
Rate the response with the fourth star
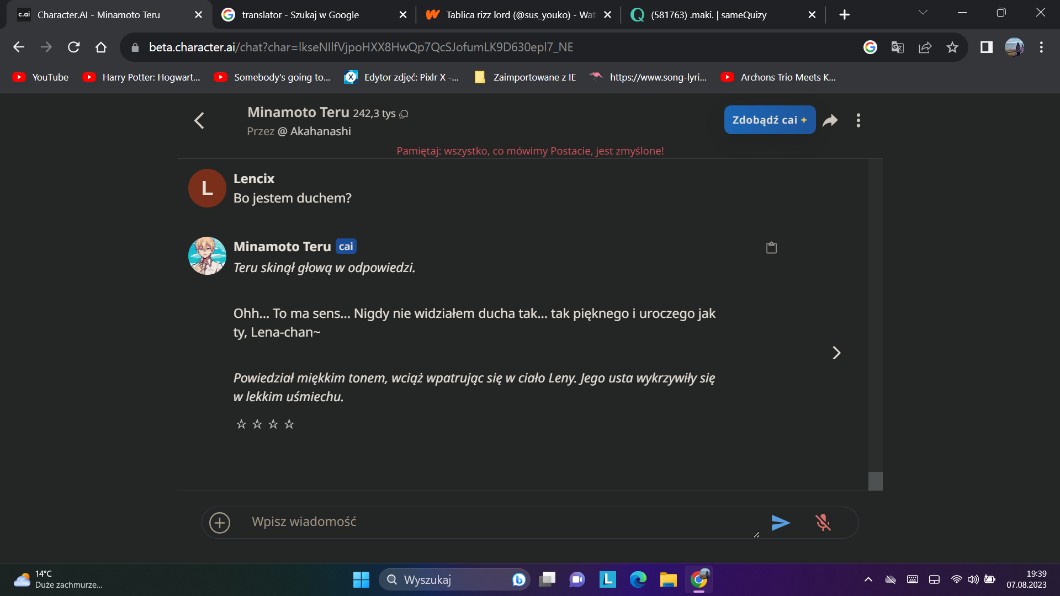[x=289, y=424]
